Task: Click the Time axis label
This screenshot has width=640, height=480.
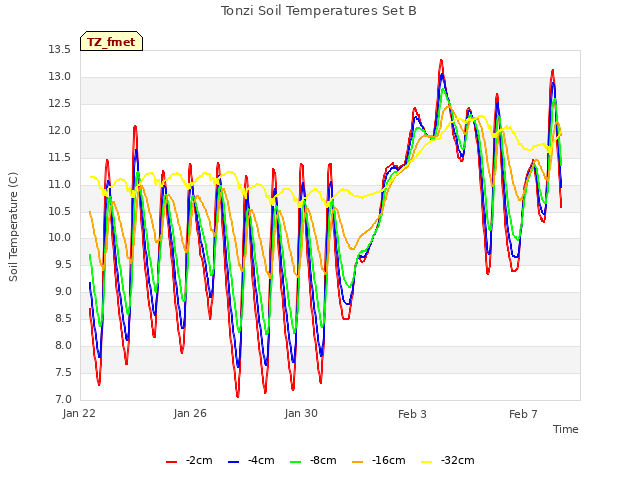Action: [x=566, y=429]
